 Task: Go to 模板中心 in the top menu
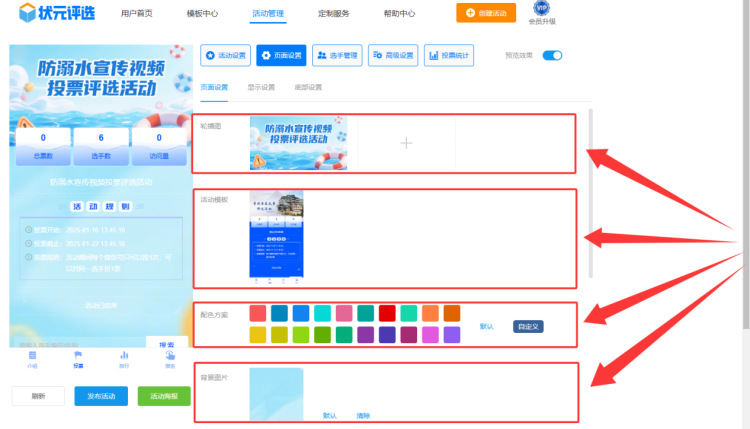(203, 14)
